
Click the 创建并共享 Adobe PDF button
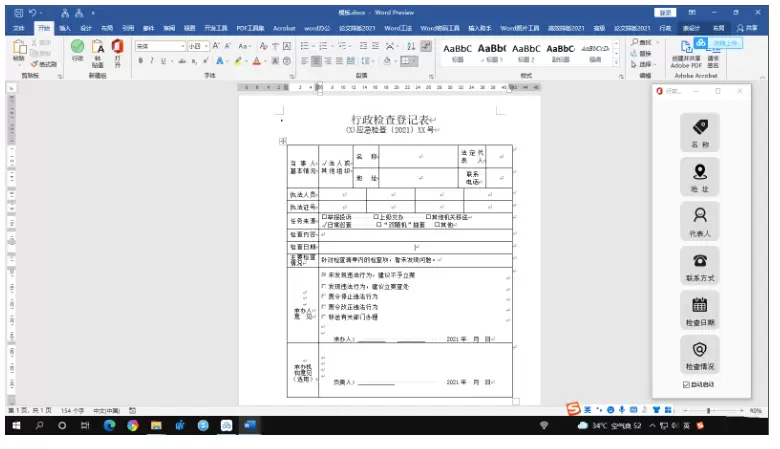pos(686,55)
